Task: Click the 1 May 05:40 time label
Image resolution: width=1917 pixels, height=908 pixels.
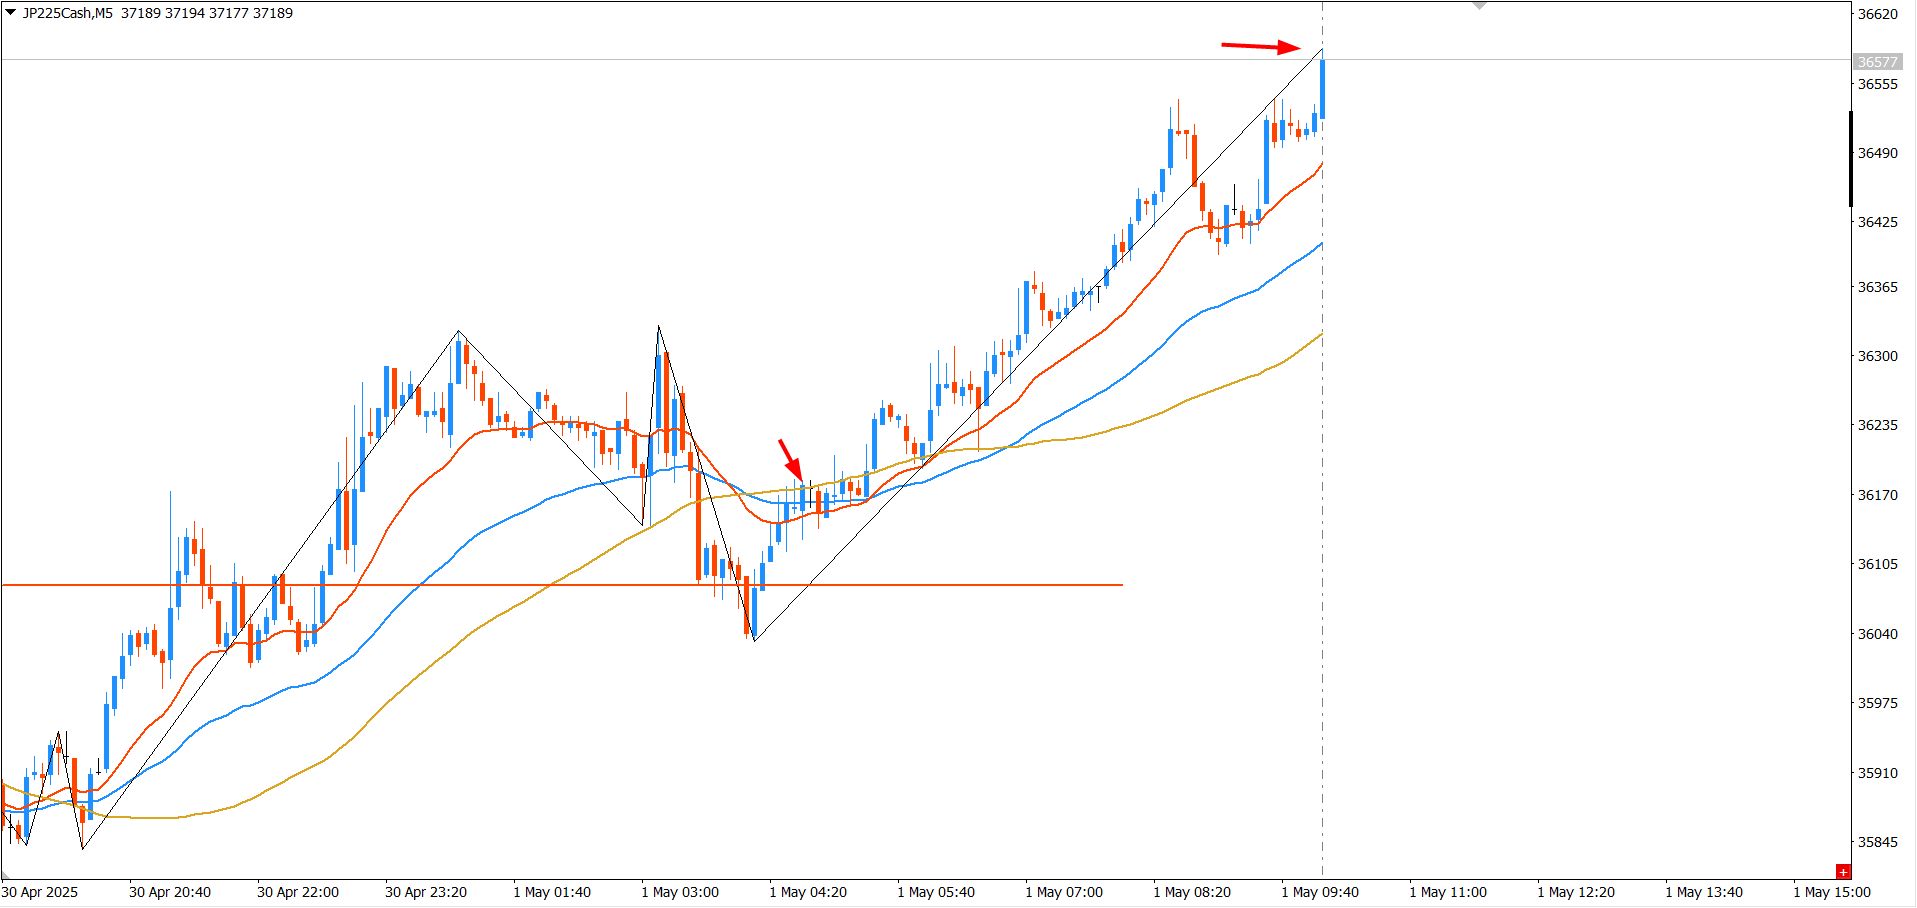Action: click(x=936, y=892)
